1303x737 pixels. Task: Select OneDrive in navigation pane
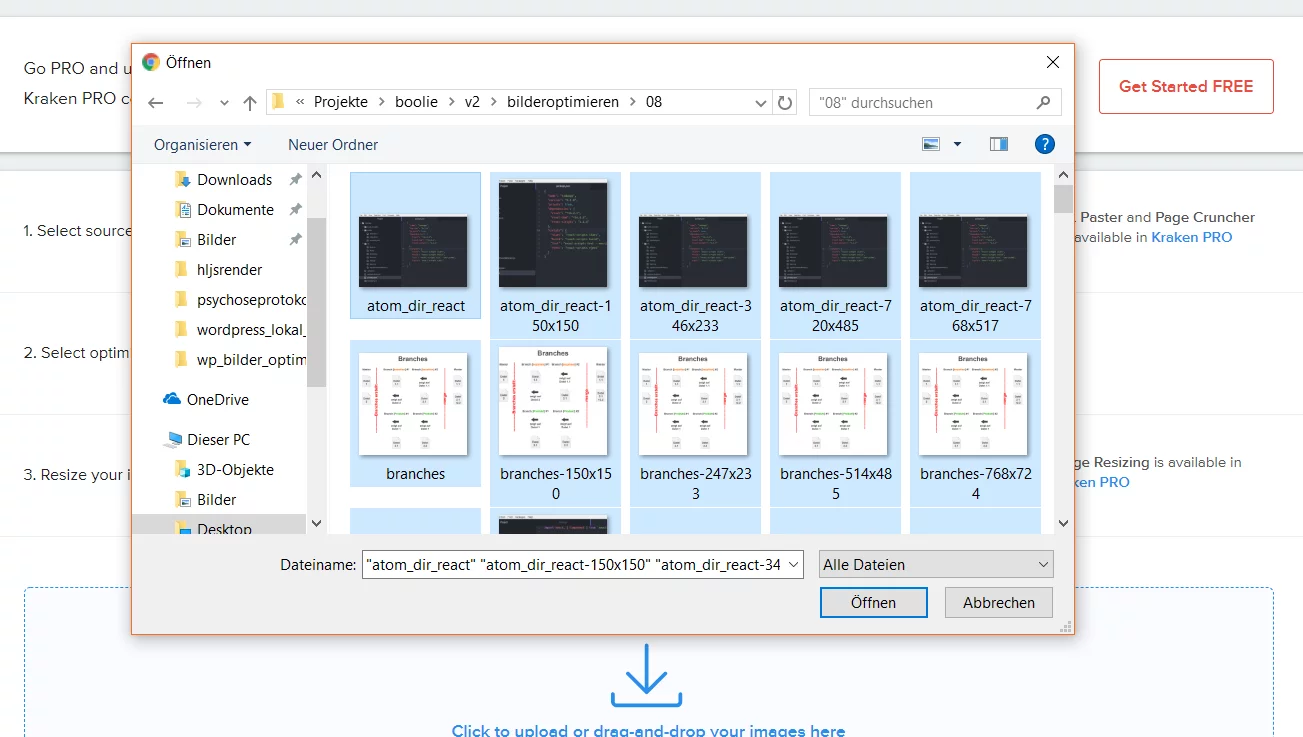[x=218, y=400]
